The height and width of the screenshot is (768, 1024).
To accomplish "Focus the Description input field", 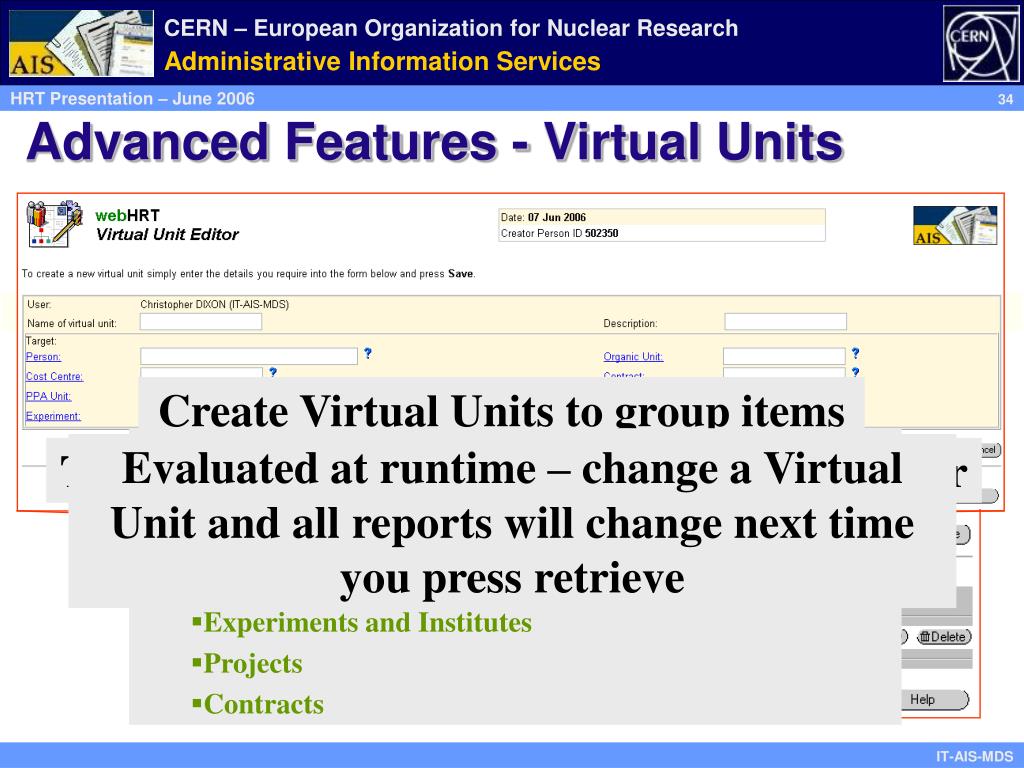I will tap(786, 321).
